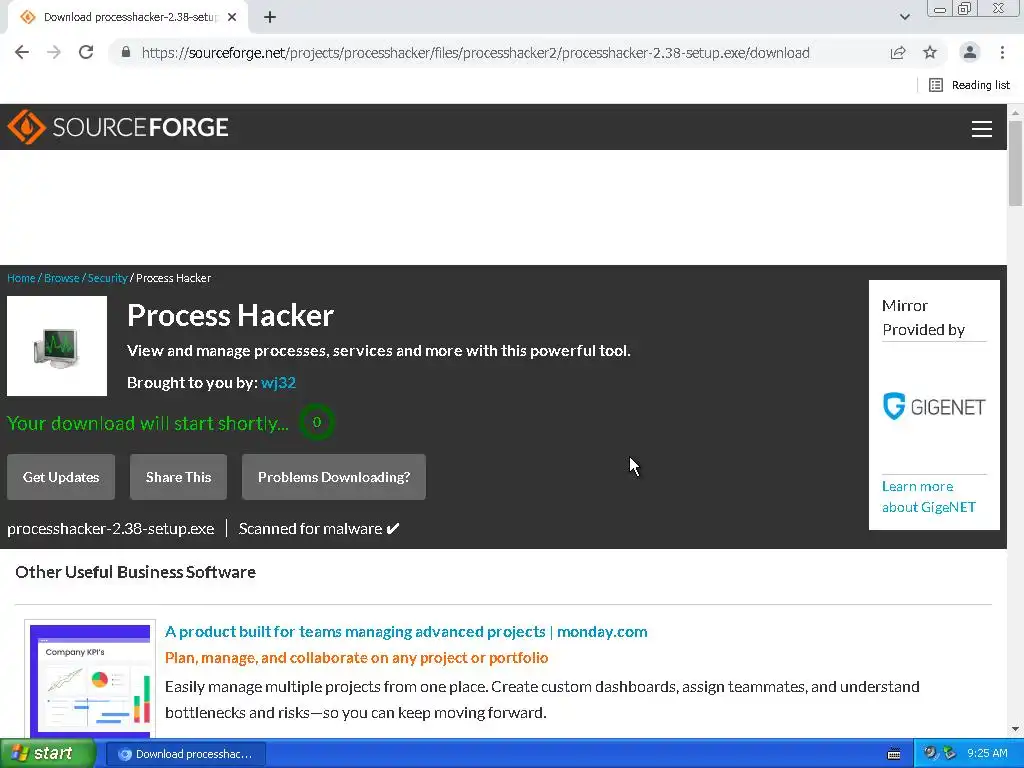The image size is (1024, 768).
Task: Click the first system tray icon
Action: (x=931, y=754)
